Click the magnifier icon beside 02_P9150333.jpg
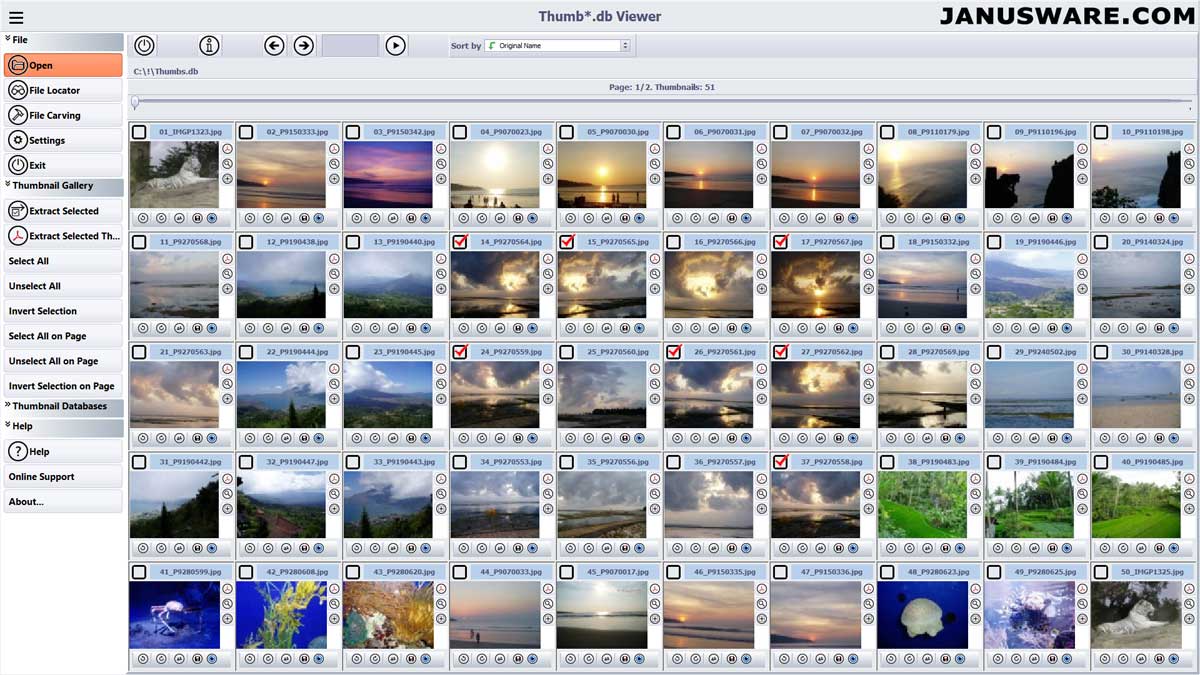 click(334, 164)
